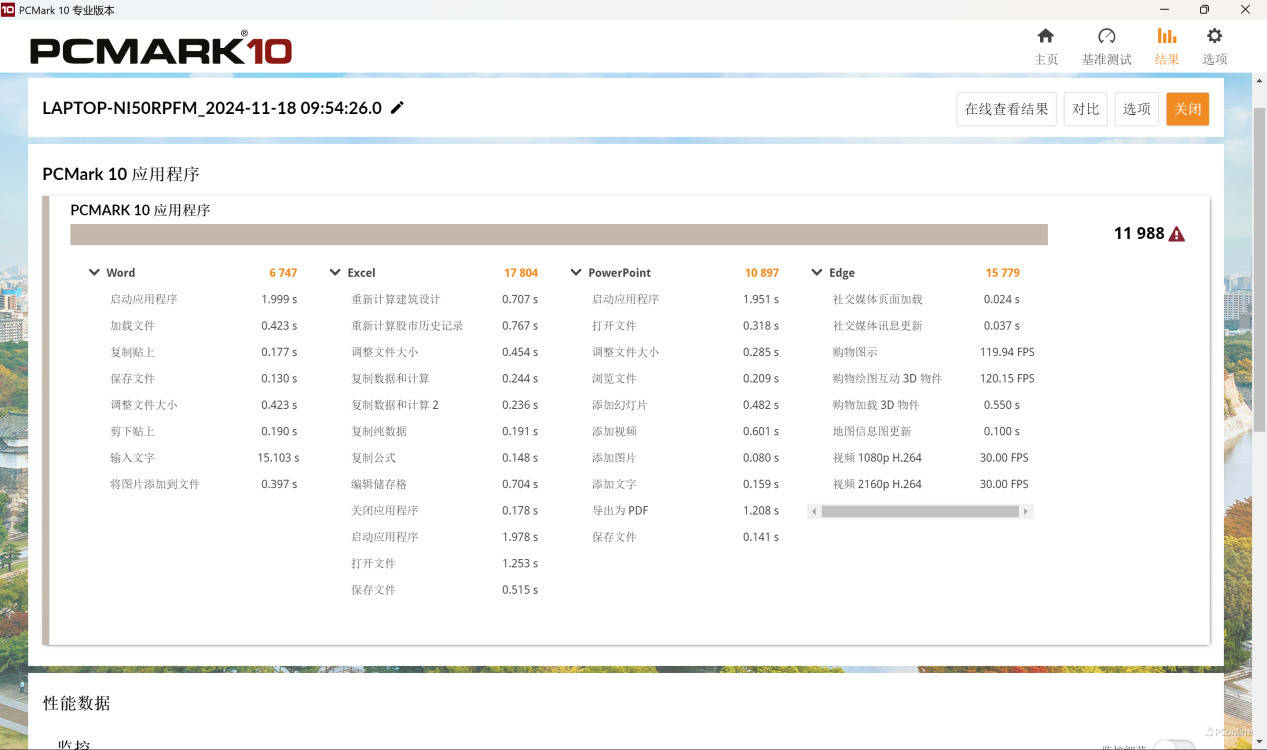Collapse the PowerPoint results section
1267x750 pixels.
point(576,272)
